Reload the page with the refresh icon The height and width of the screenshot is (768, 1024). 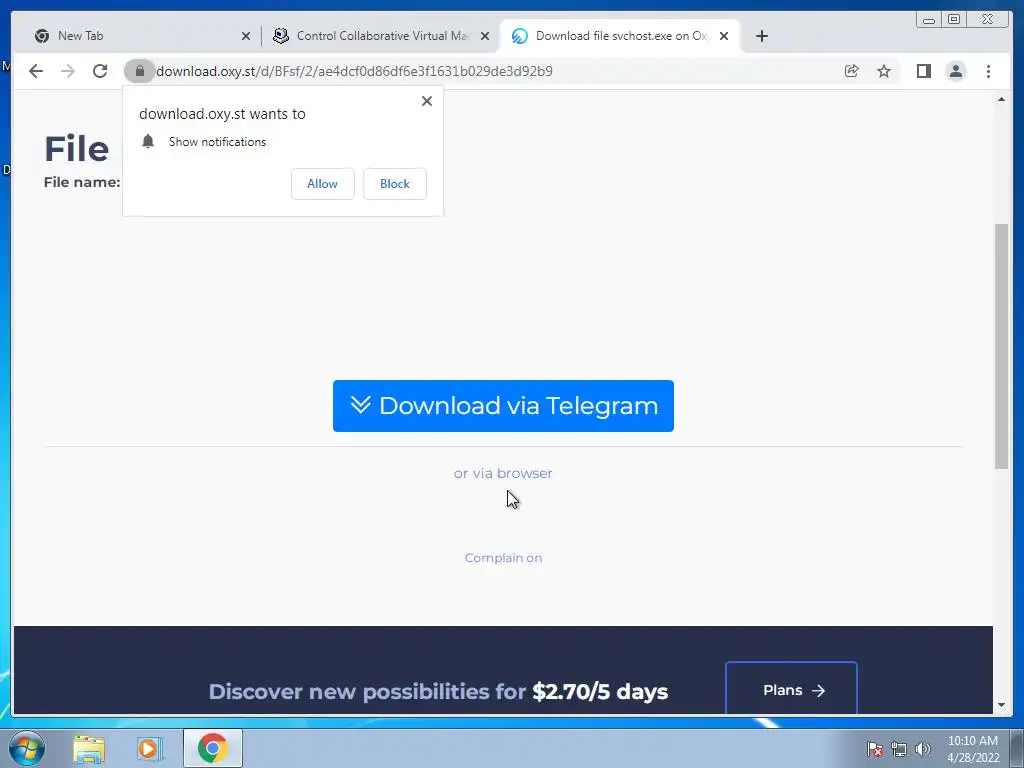tap(100, 71)
